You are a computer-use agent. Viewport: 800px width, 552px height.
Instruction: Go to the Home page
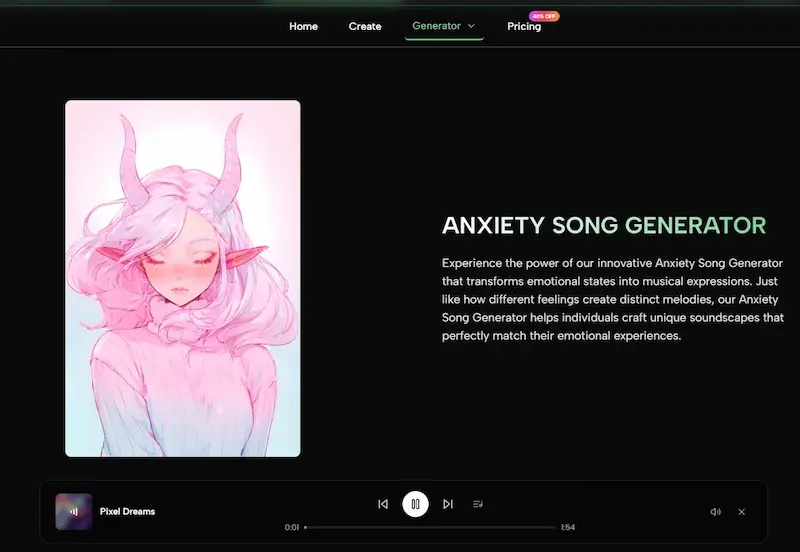[x=304, y=26]
